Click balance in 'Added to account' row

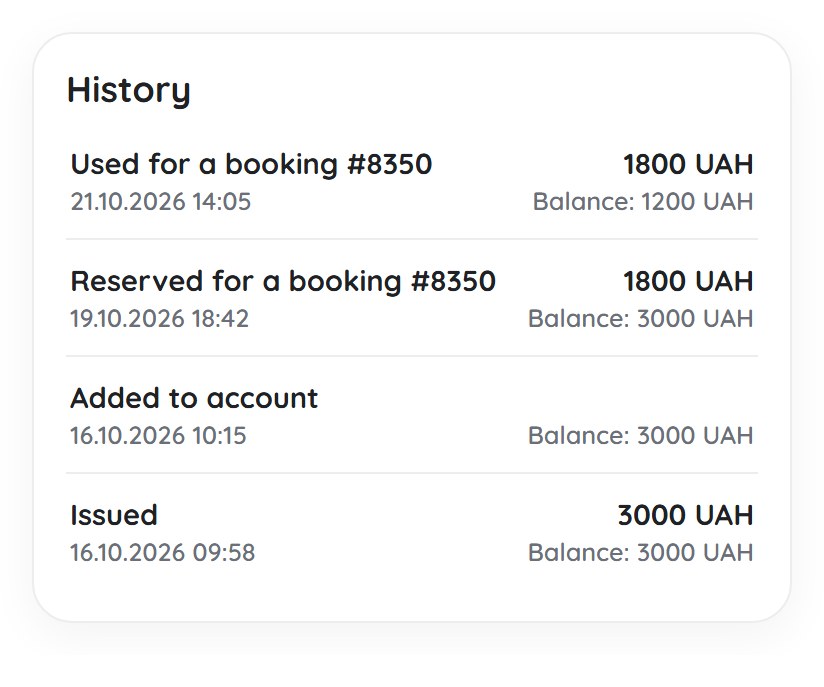click(x=641, y=436)
